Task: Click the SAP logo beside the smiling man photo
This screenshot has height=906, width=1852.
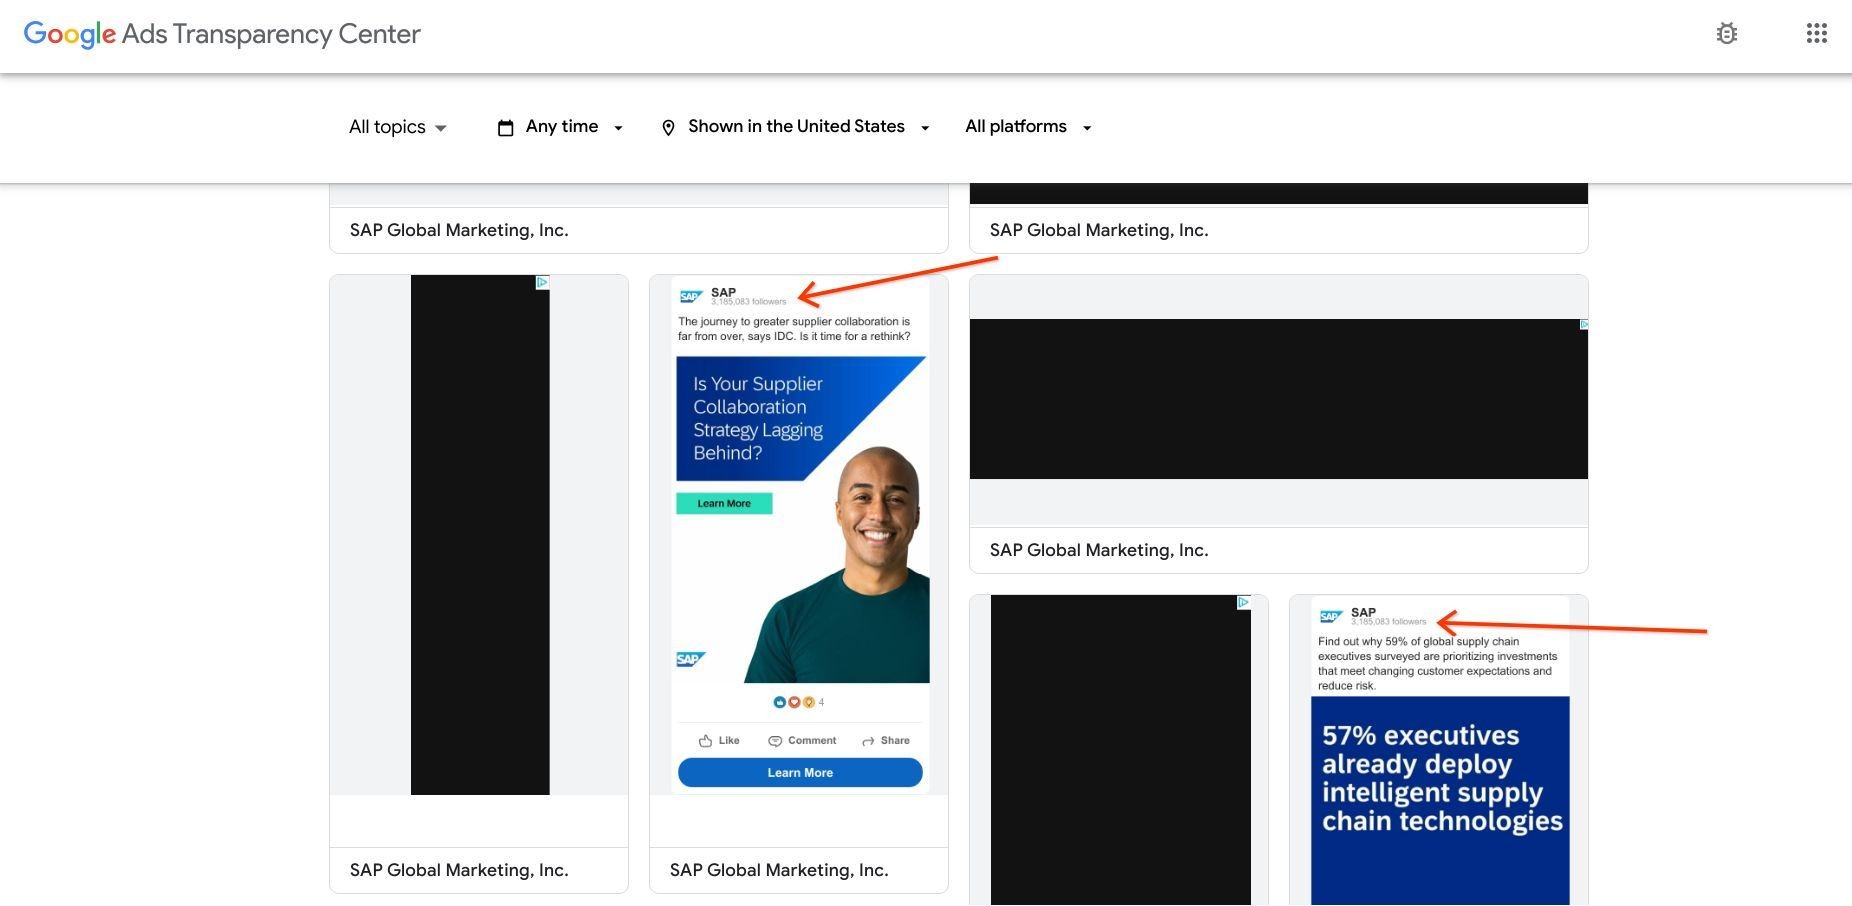Action: pos(691,659)
